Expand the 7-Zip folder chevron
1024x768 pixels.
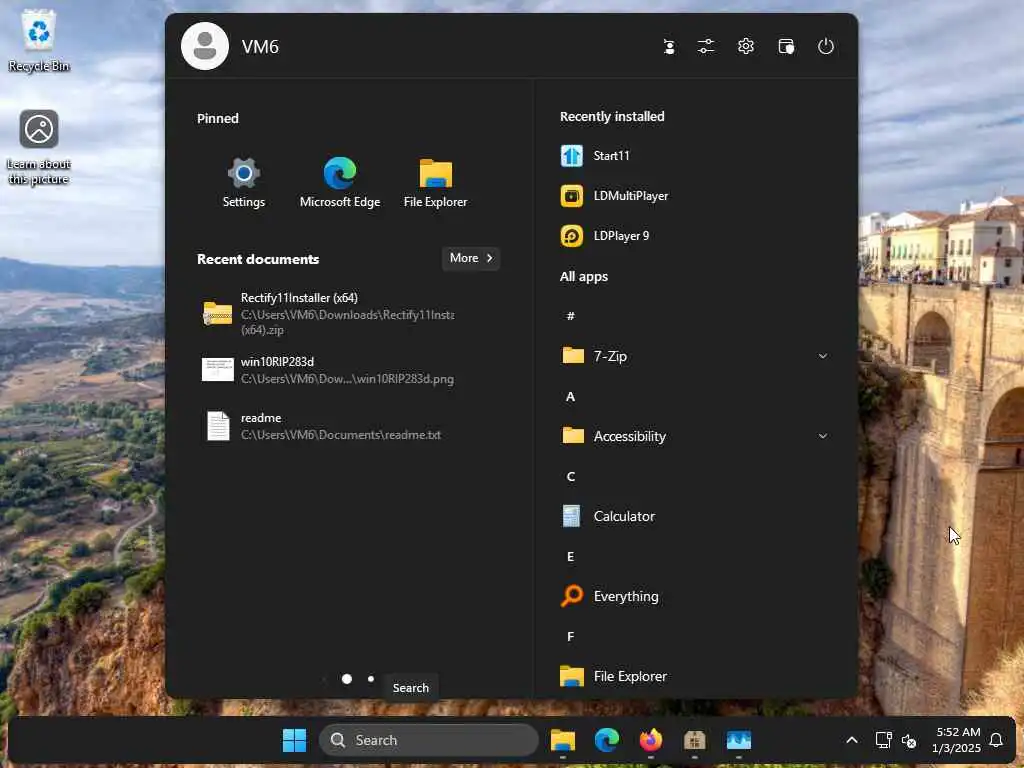click(x=823, y=356)
